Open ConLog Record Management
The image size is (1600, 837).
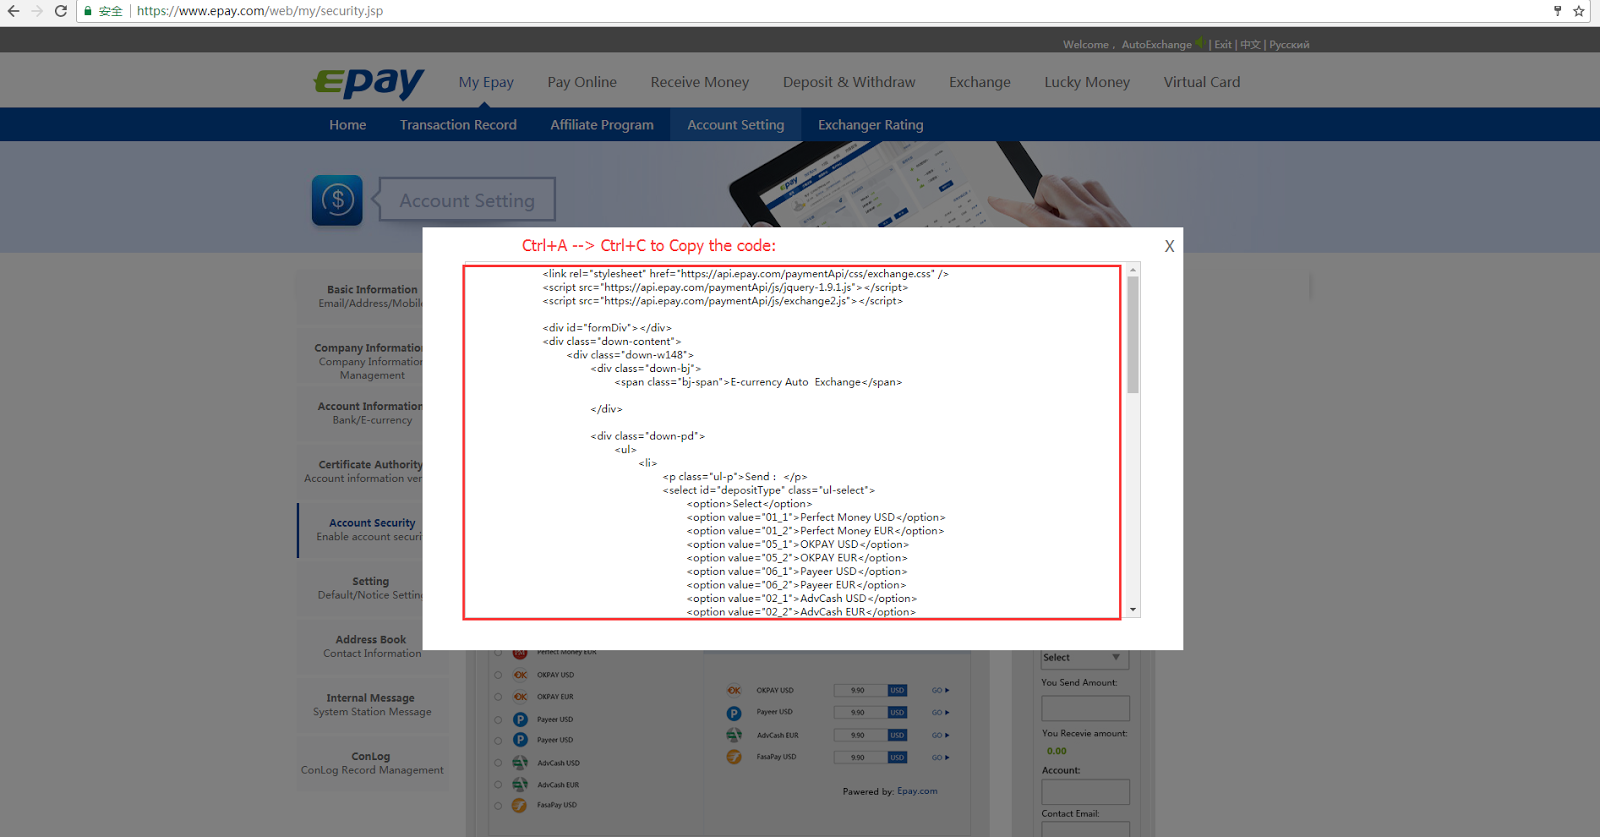click(372, 763)
